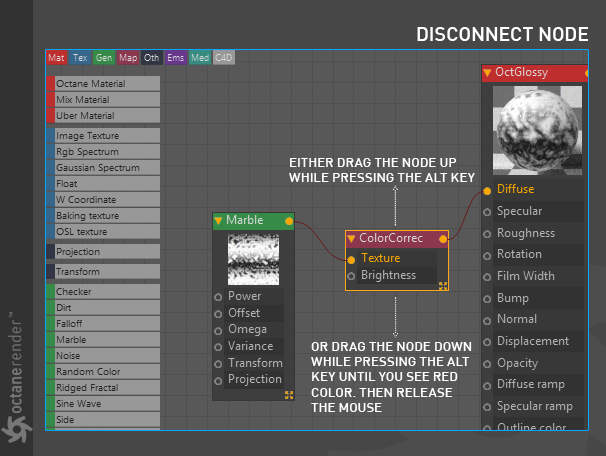Screen dimensions: 606x456
Task: Click the Marble Projection input port
Action: 218,381
